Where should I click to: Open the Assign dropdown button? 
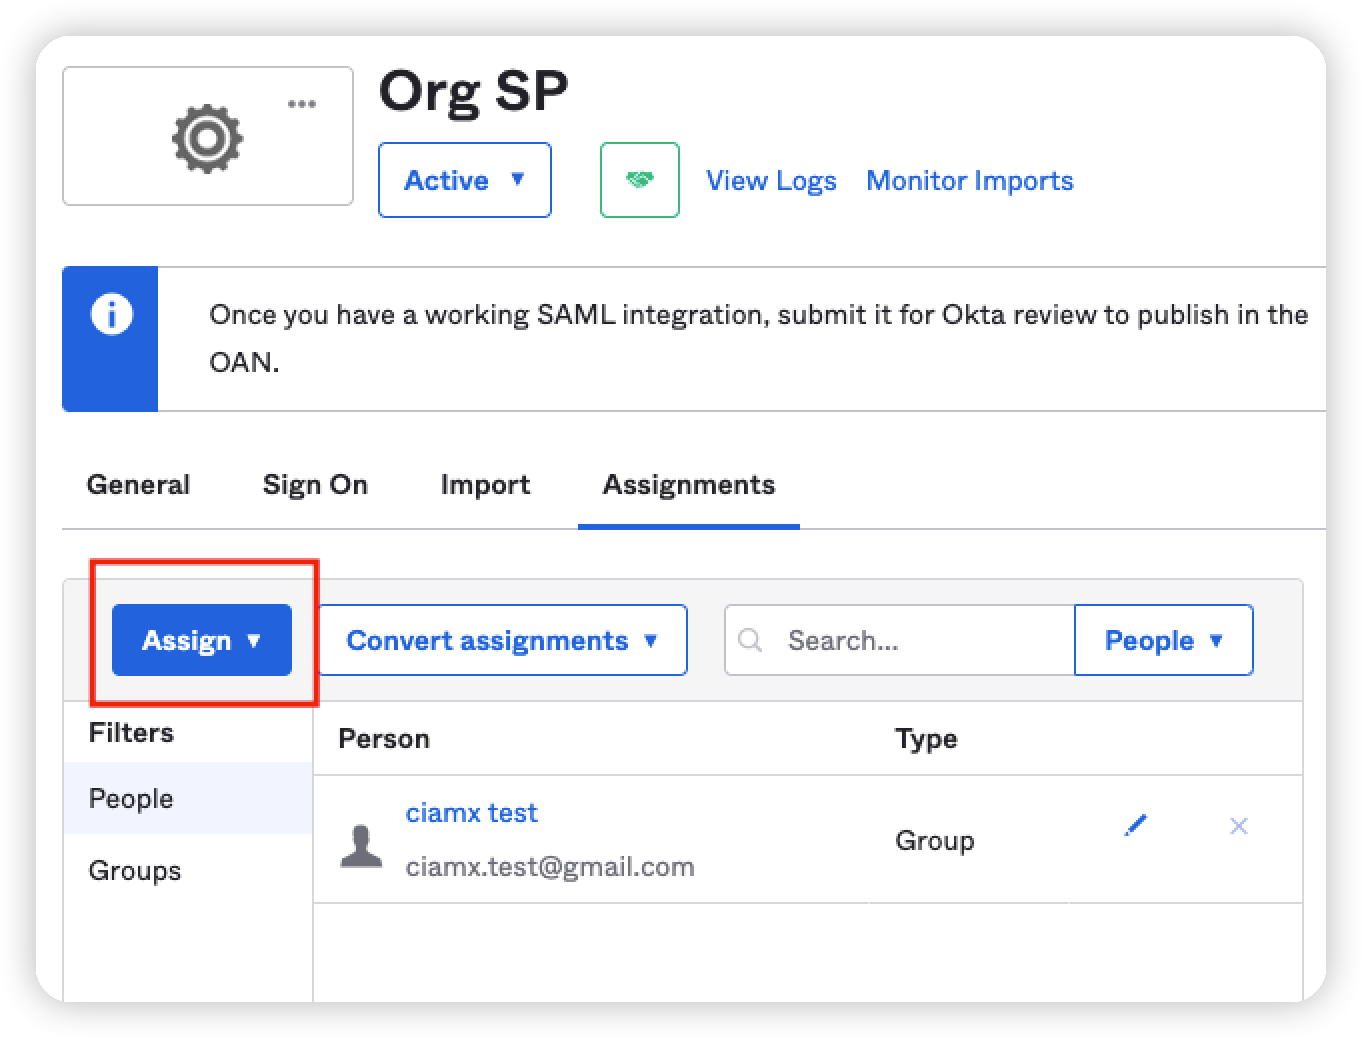[202, 640]
